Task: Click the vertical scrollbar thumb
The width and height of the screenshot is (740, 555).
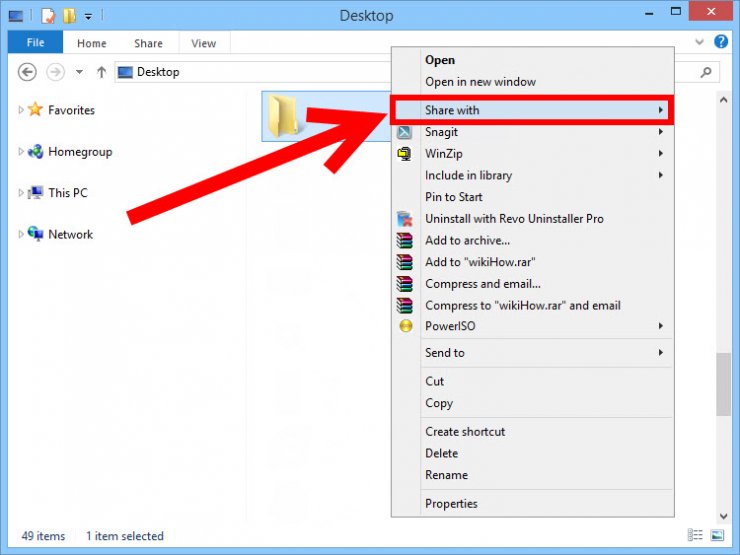Action: (x=723, y=385)
